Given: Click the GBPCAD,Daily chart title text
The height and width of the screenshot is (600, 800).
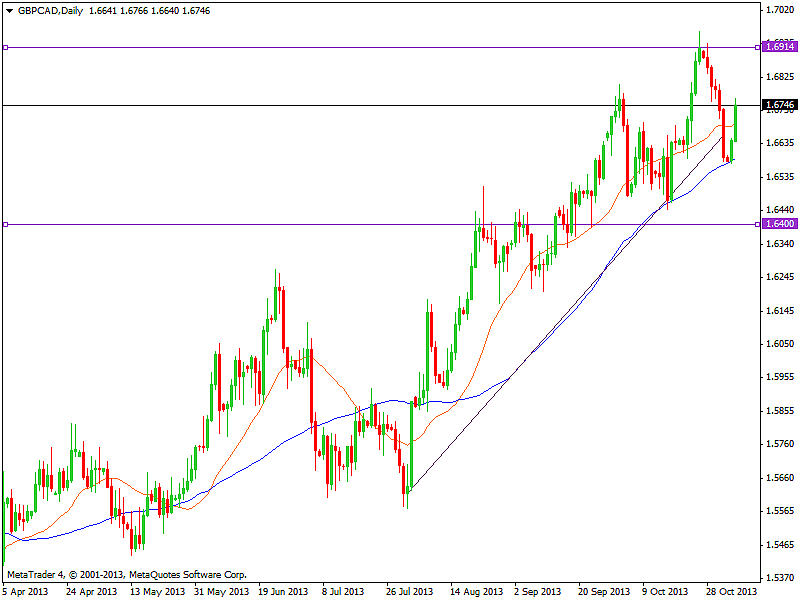Looking at the screenshot, I should [x=49, y=9].
